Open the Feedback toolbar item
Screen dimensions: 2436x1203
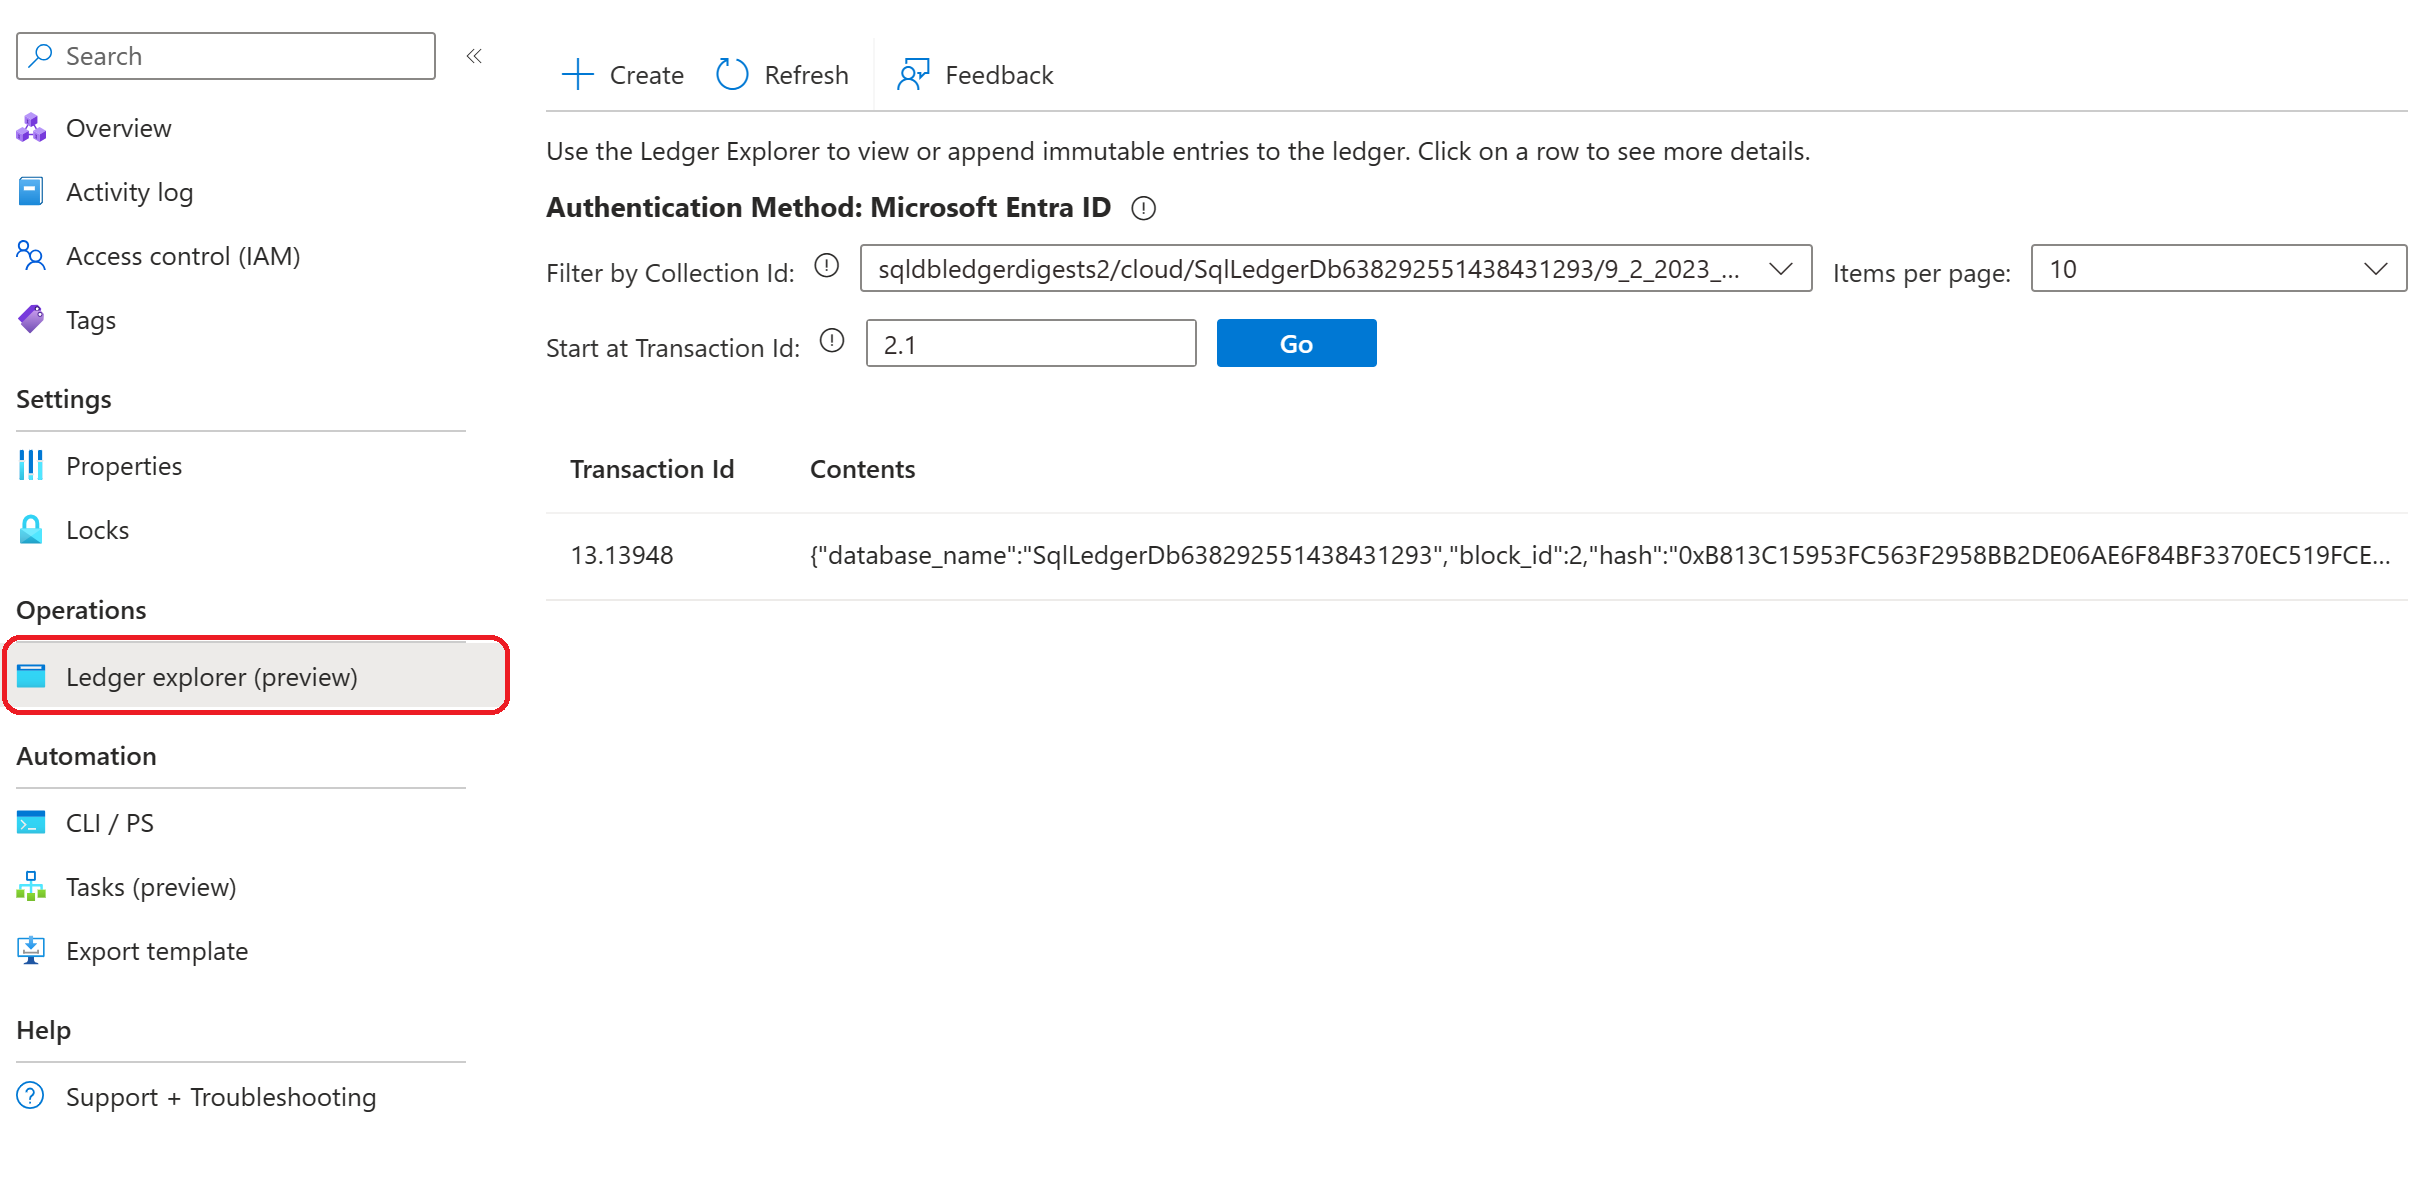coord(975,75)
